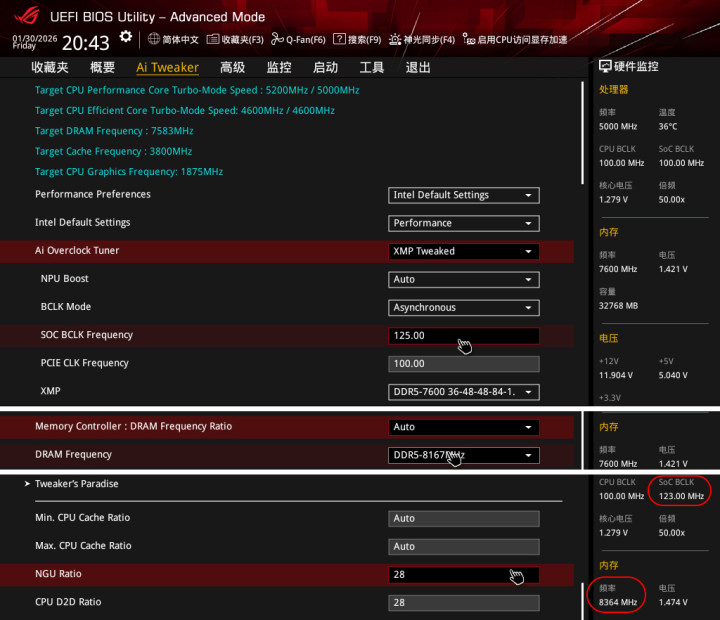Click the main panel vertical scrollbar
Screen dimensions: 720x620
582,133
